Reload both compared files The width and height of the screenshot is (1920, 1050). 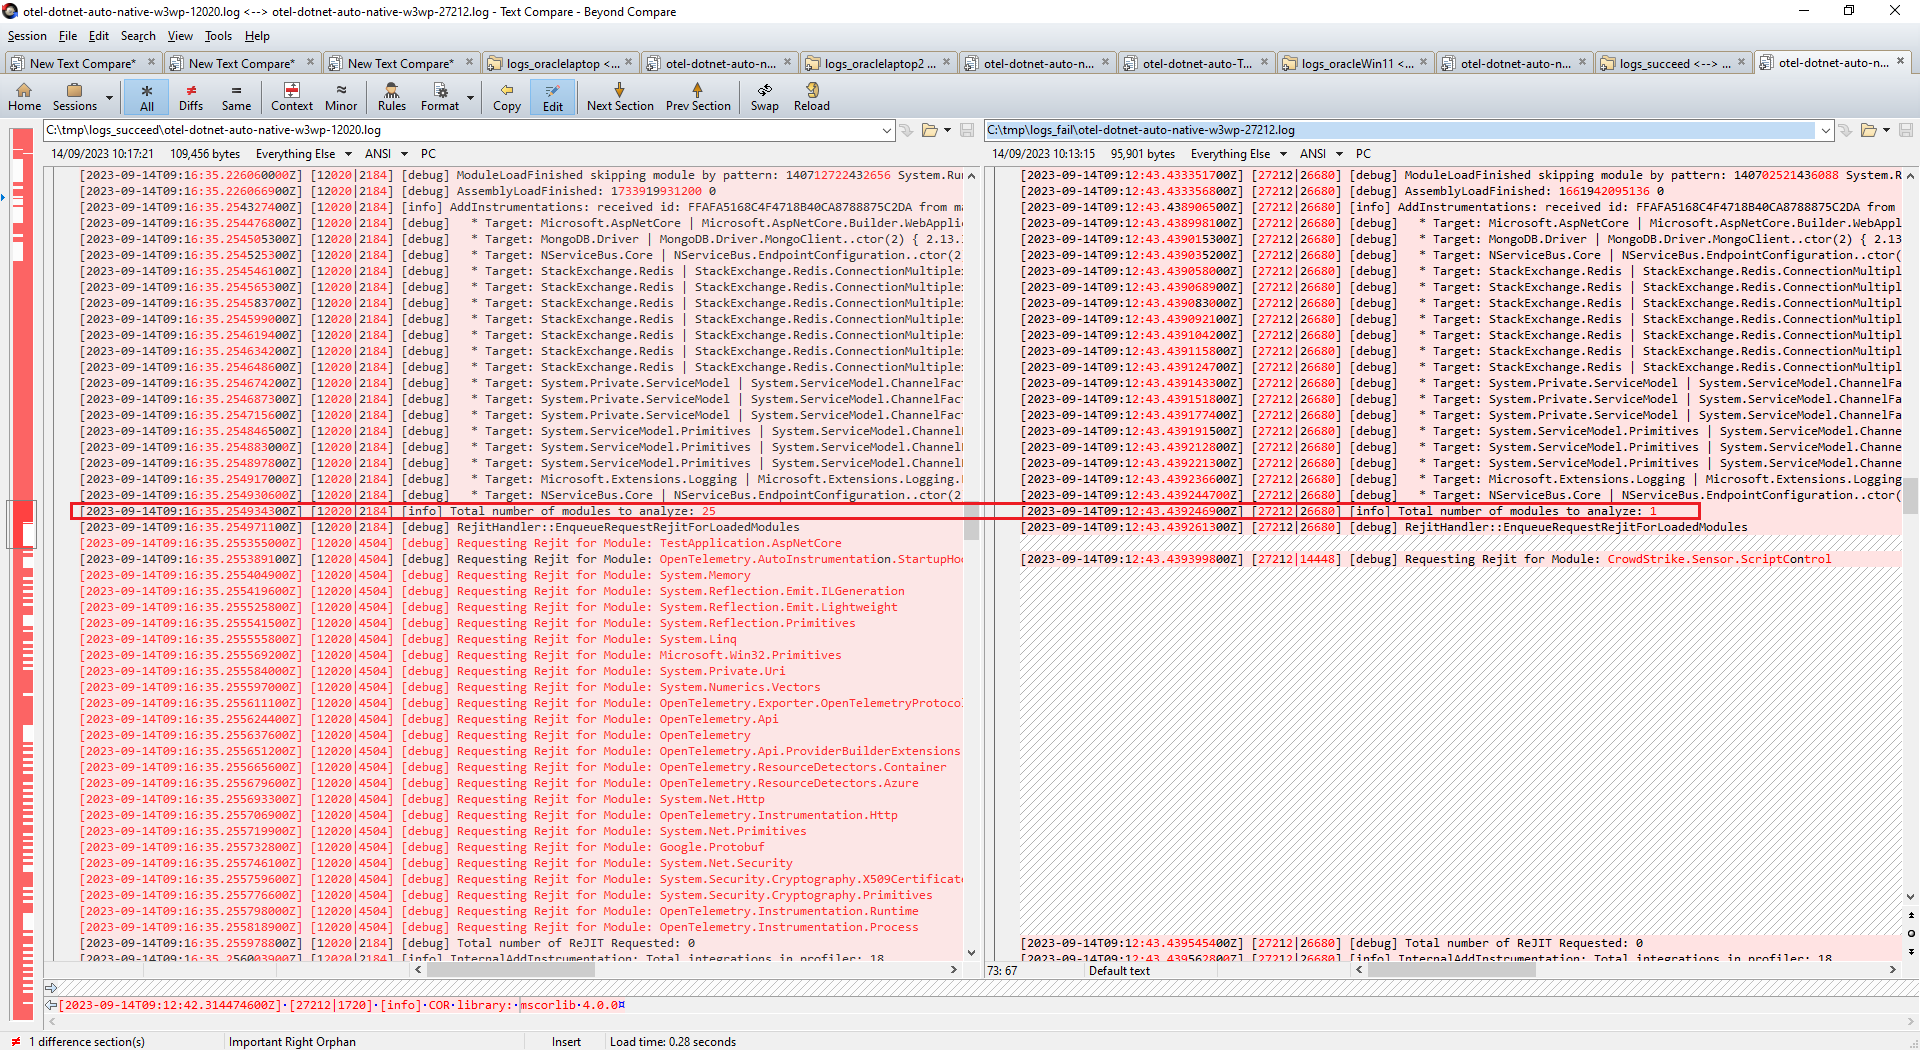point(811,97)
